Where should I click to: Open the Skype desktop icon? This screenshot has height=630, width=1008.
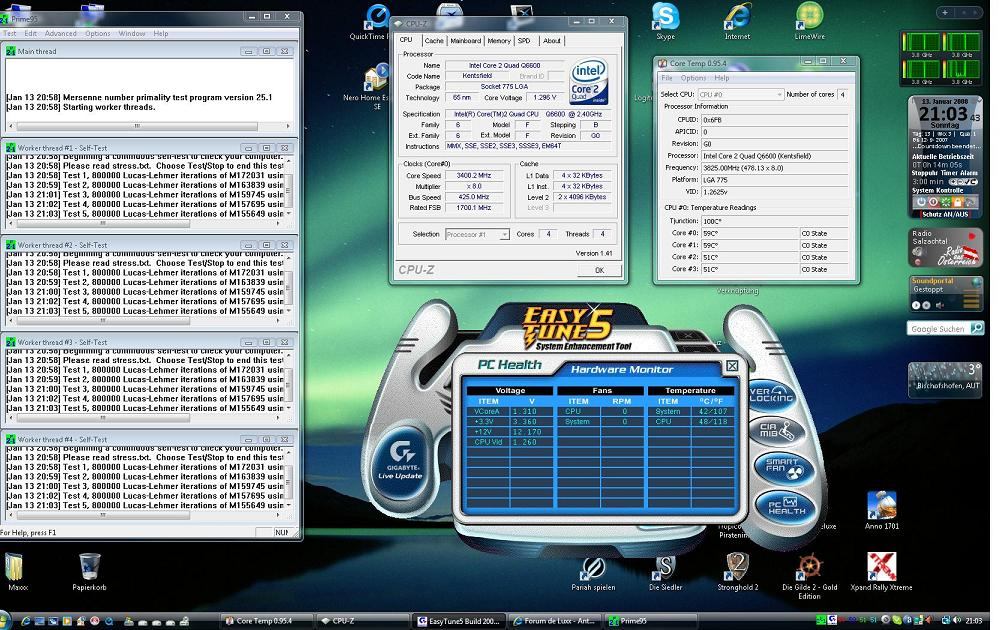[x=665, y=21]
